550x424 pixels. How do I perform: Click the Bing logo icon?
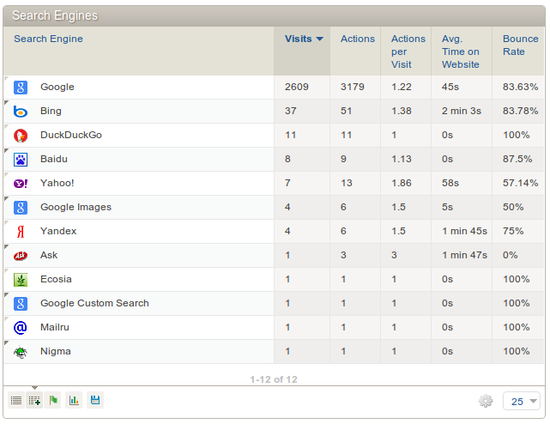(x=20, y=112)
